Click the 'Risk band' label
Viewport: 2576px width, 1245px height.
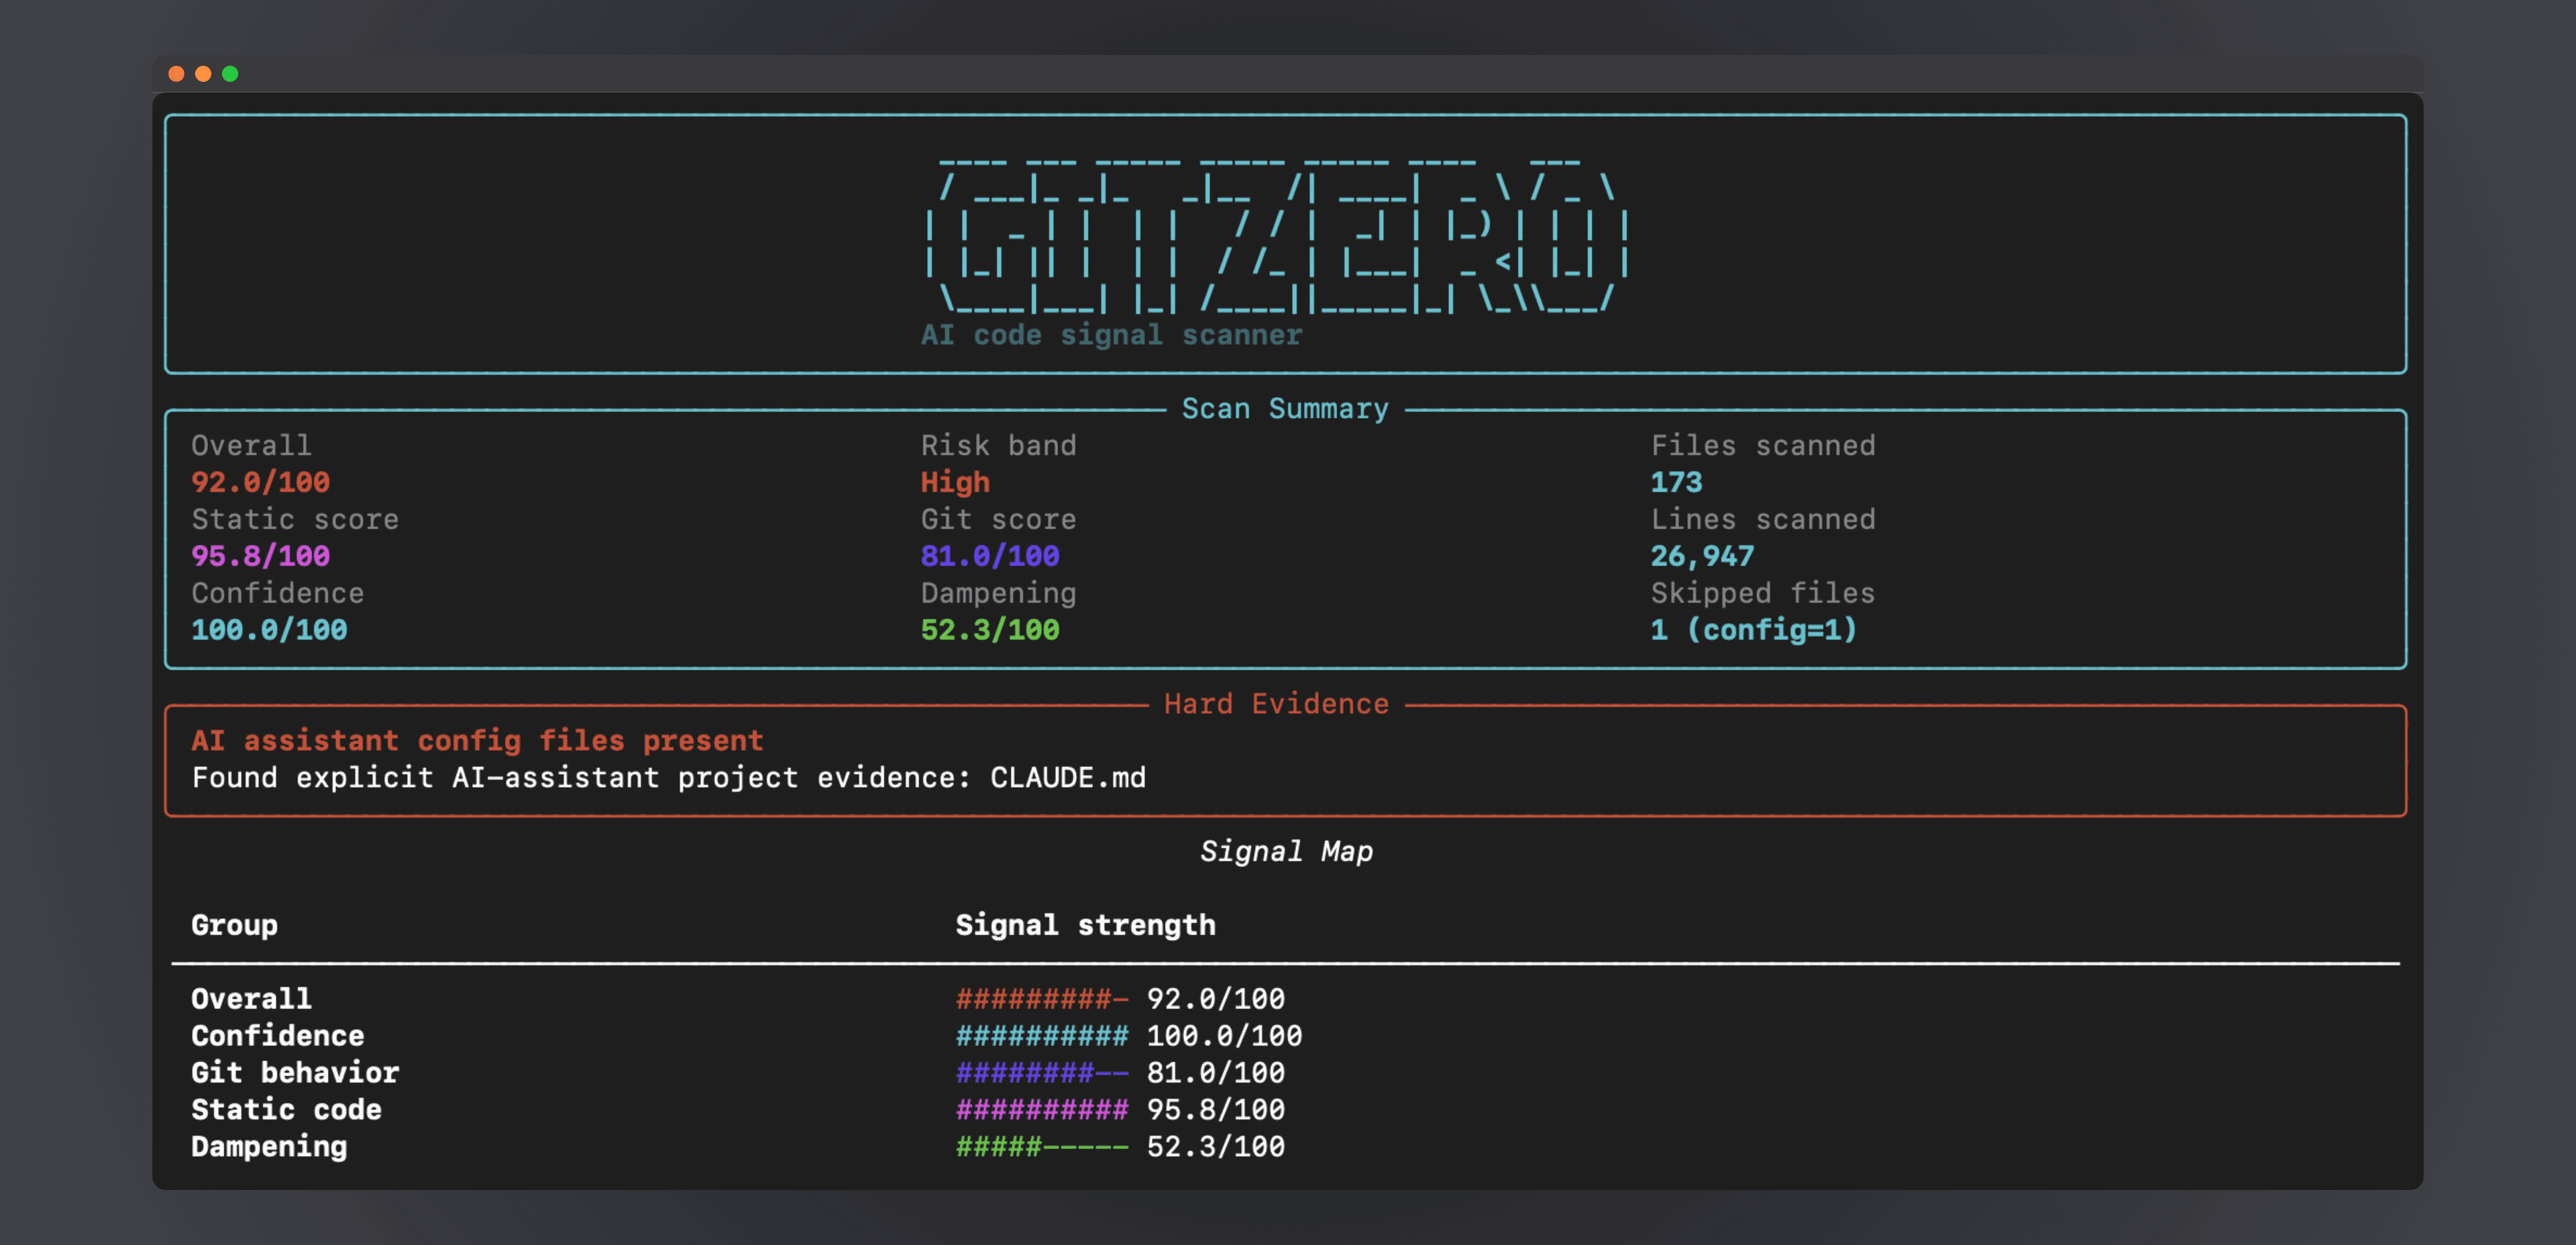998,445
